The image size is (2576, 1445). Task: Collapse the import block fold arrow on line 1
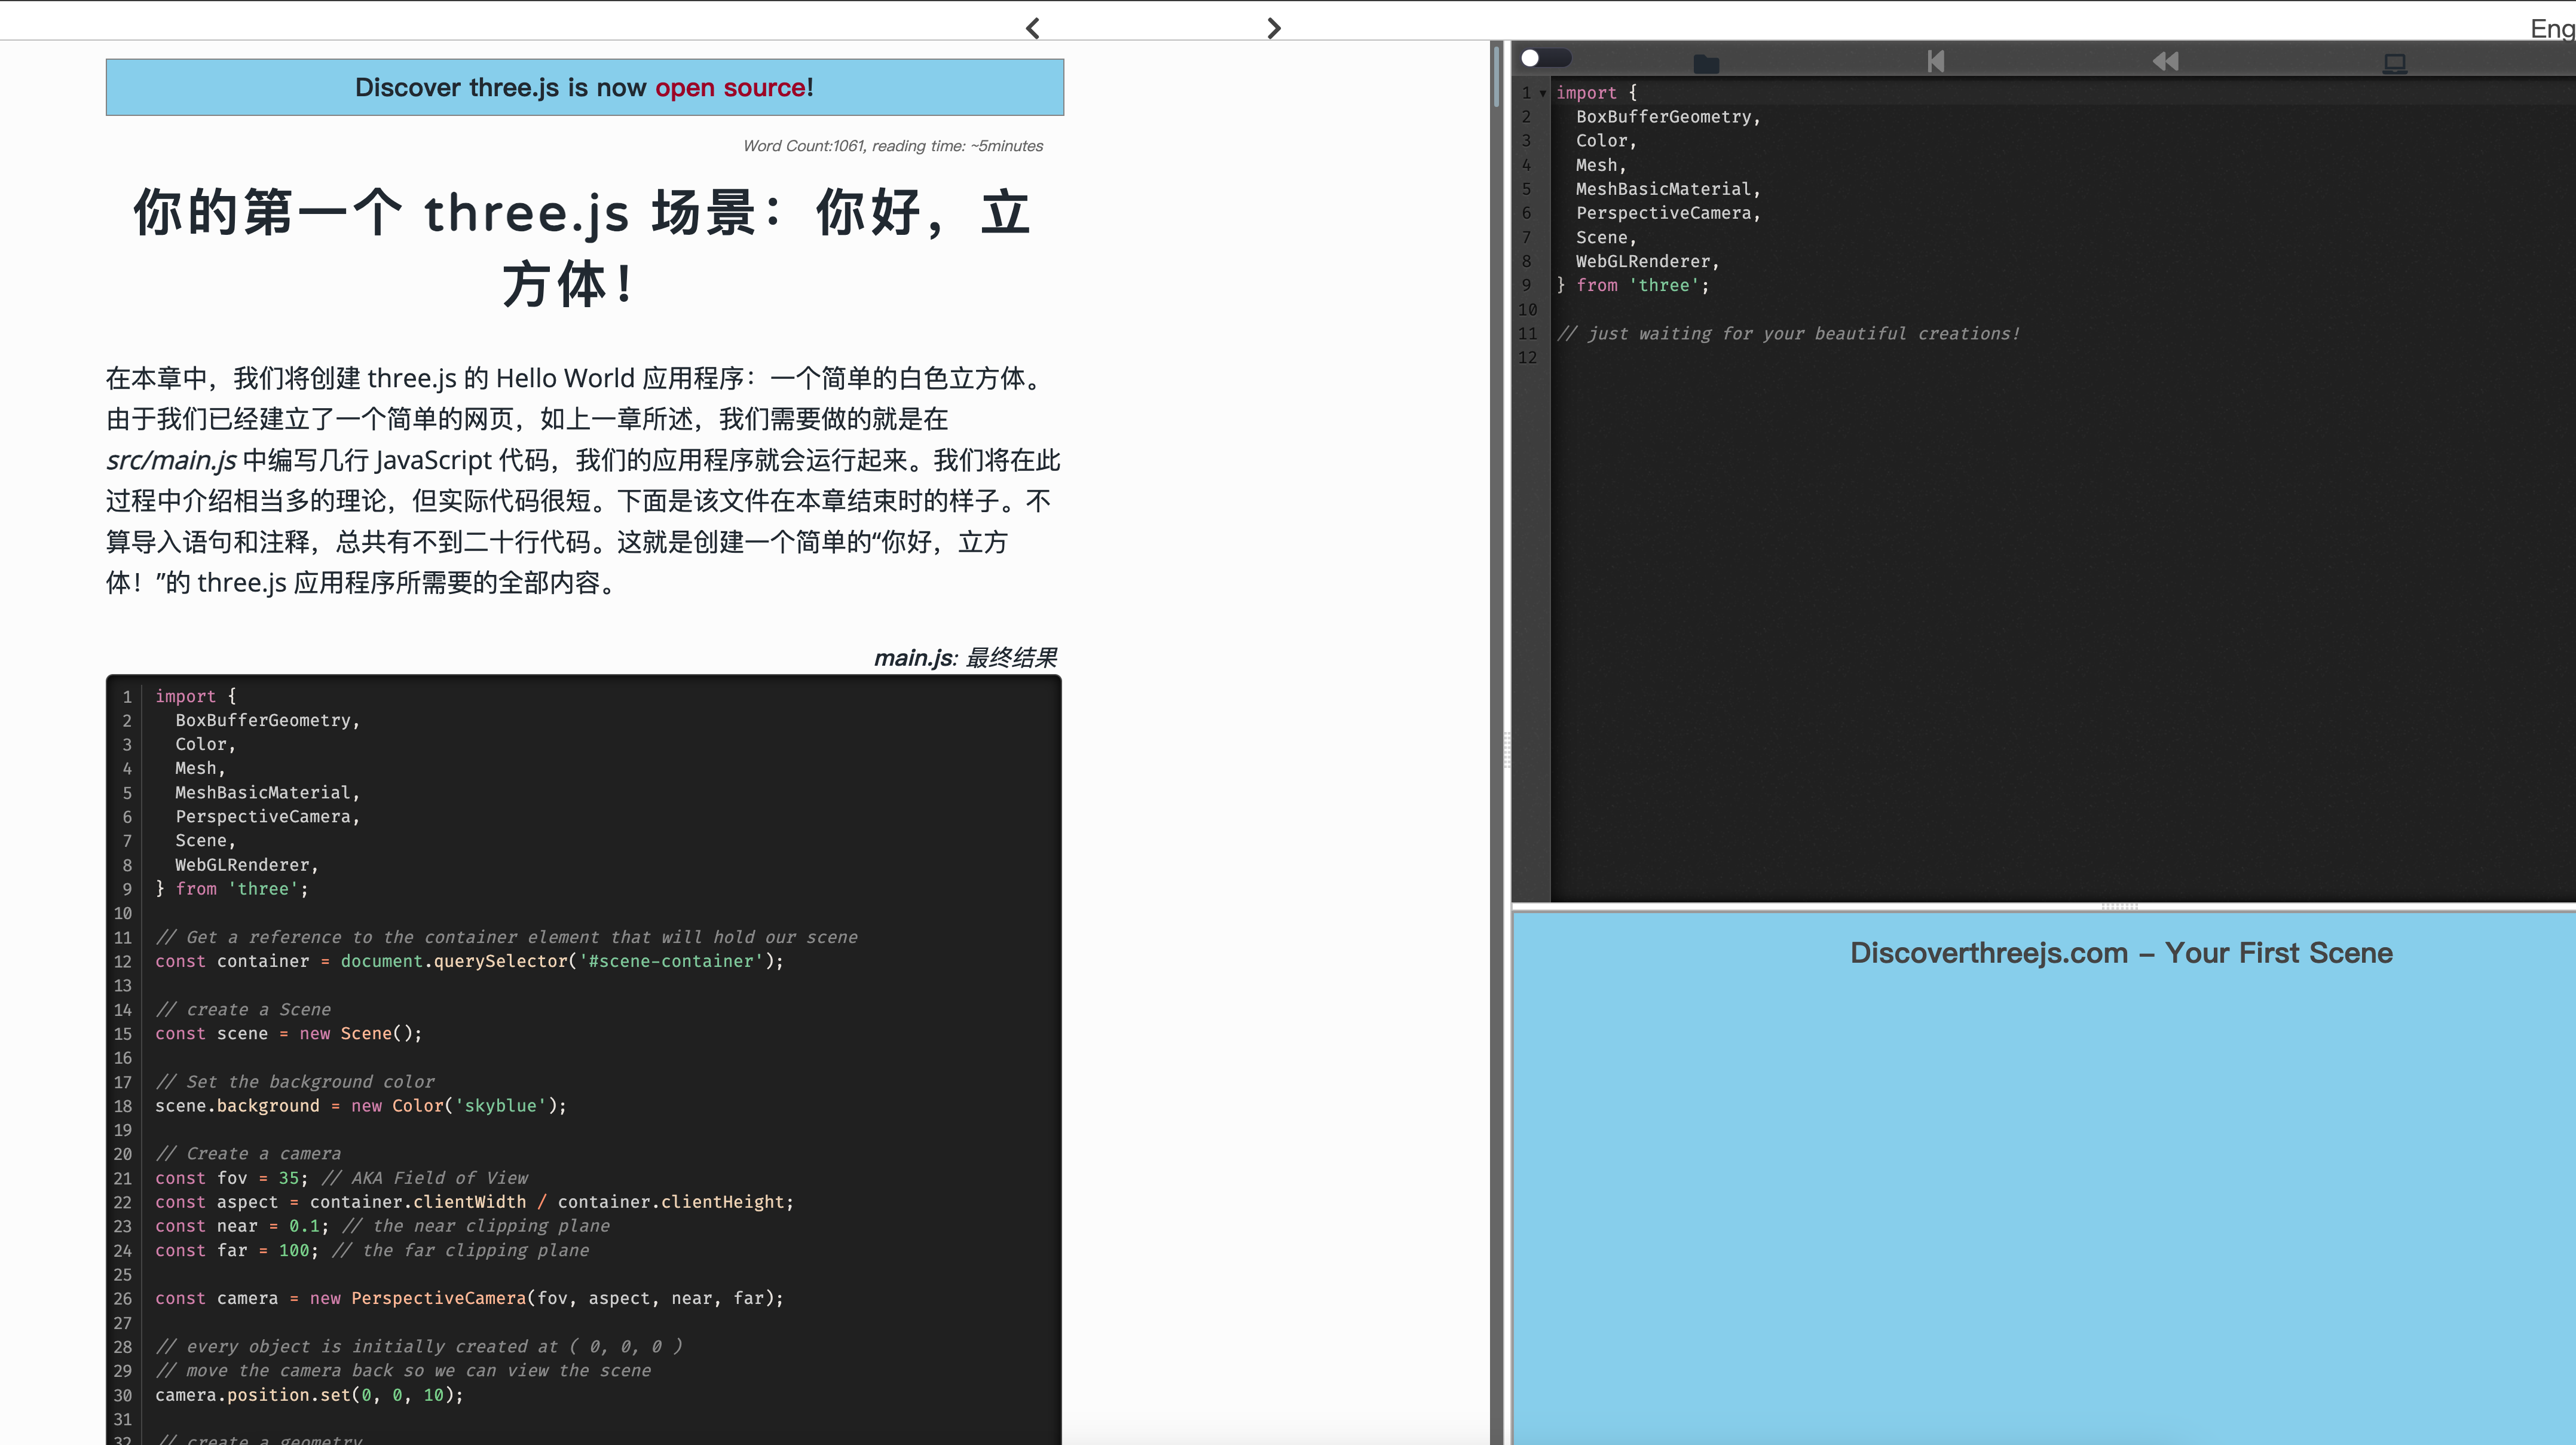(x=1543, y=93)
